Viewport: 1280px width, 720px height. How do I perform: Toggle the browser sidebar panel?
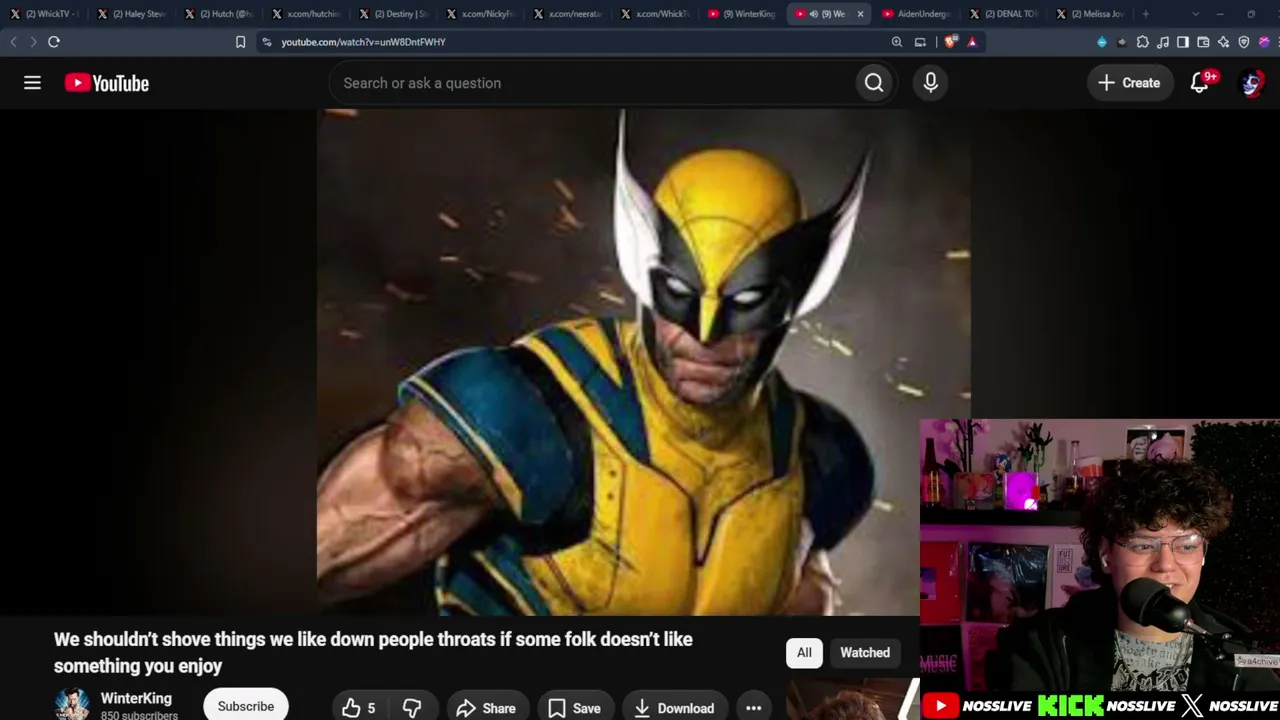(1183, 42)
